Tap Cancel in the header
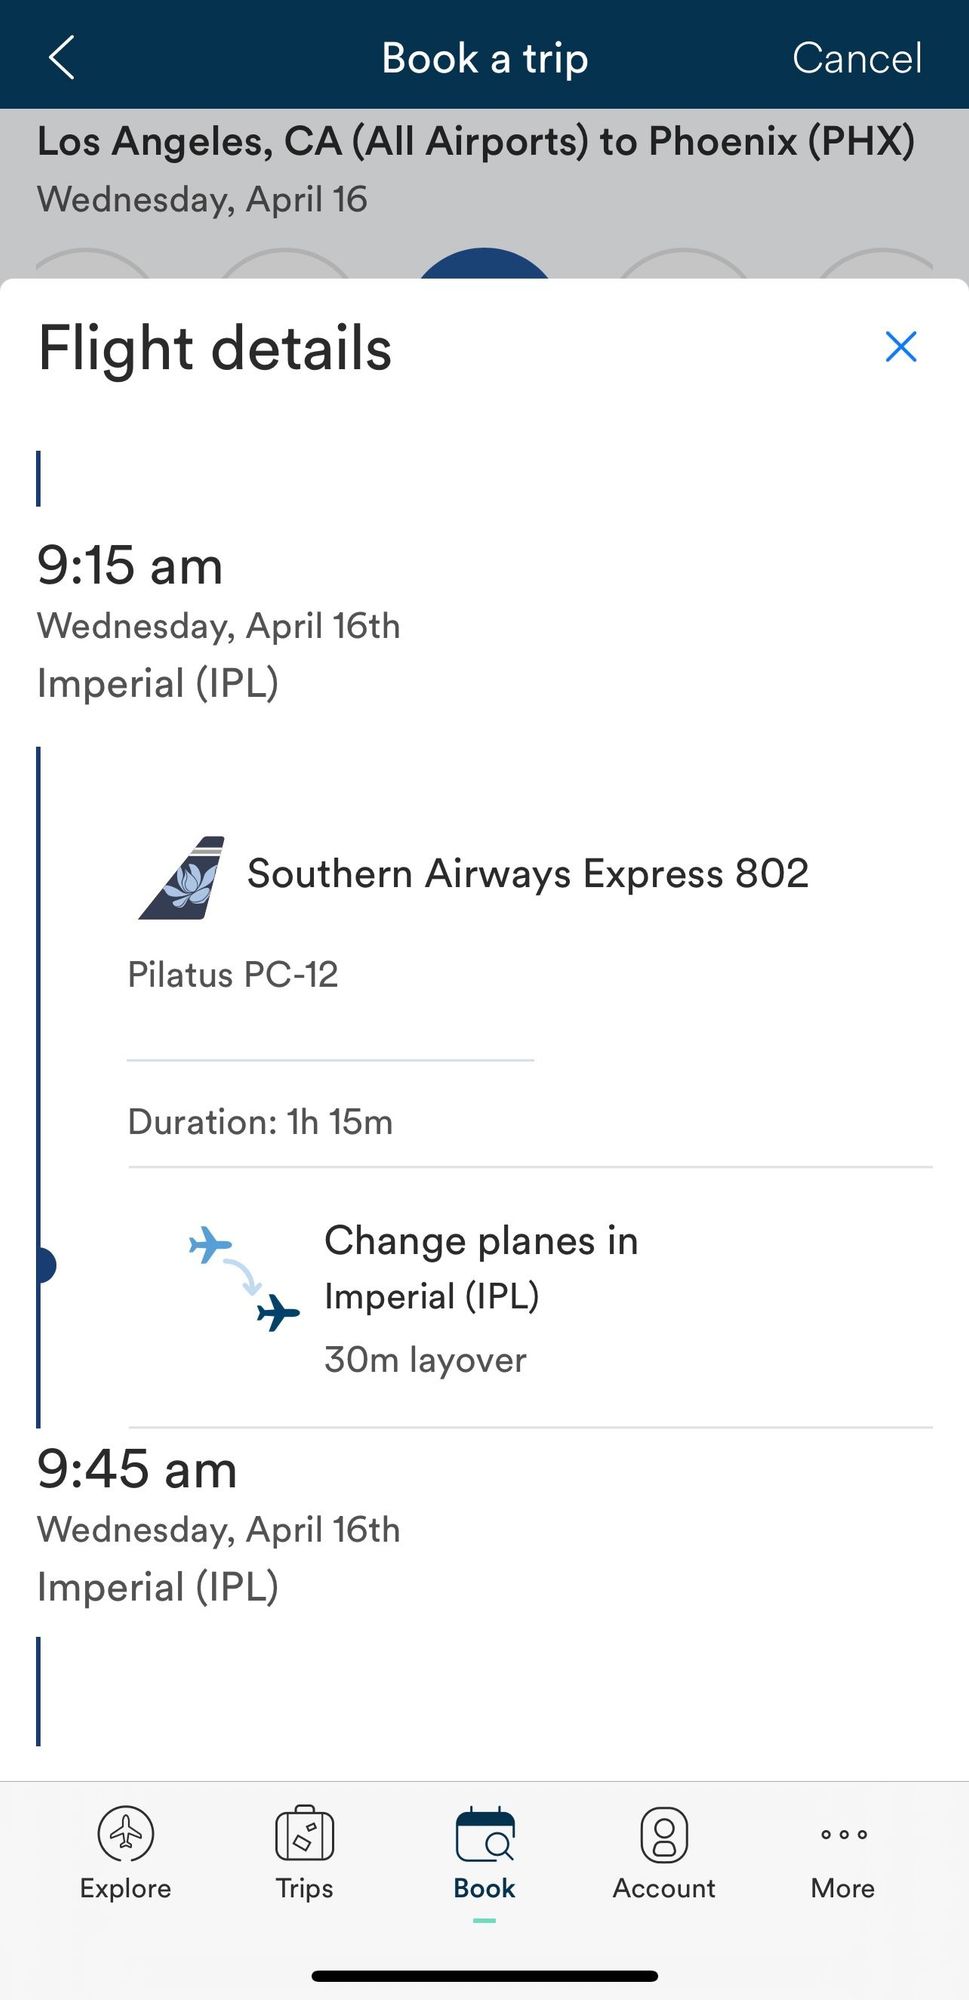969x2000 pixels. point(857,58)
